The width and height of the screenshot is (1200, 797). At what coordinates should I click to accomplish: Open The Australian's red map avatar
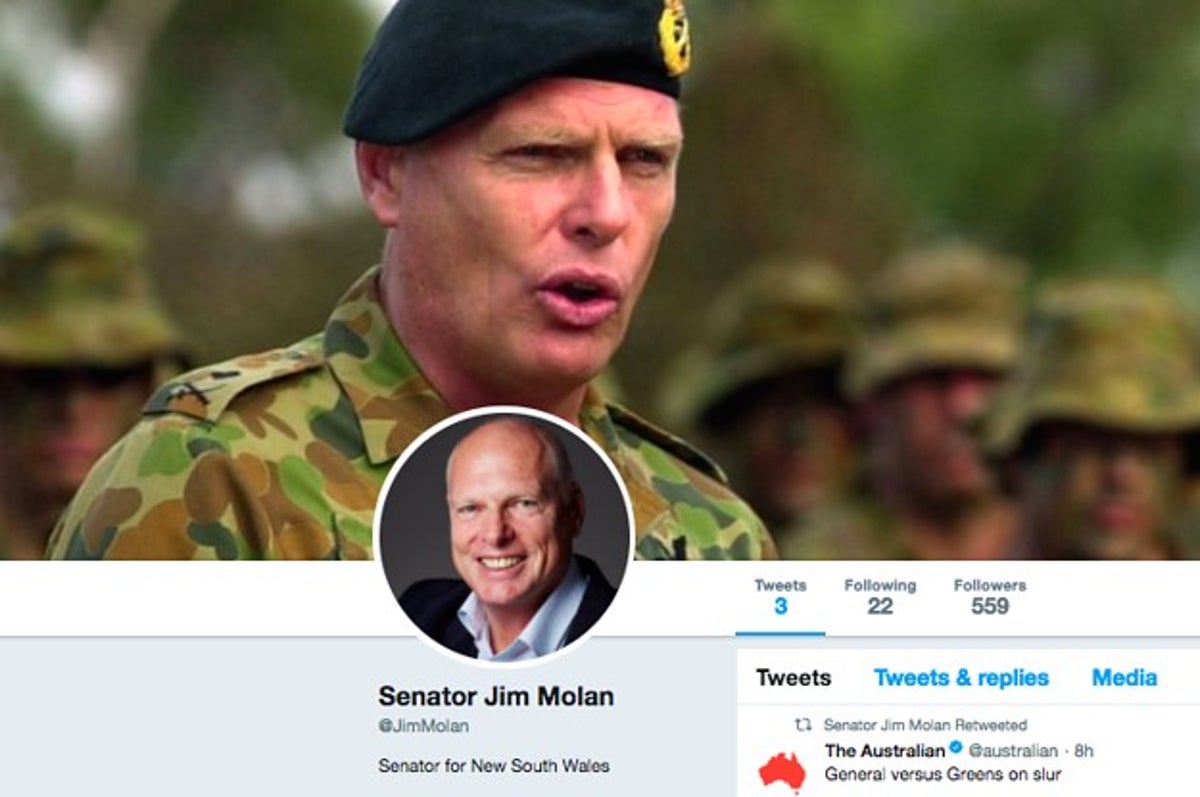coord(782,771)
